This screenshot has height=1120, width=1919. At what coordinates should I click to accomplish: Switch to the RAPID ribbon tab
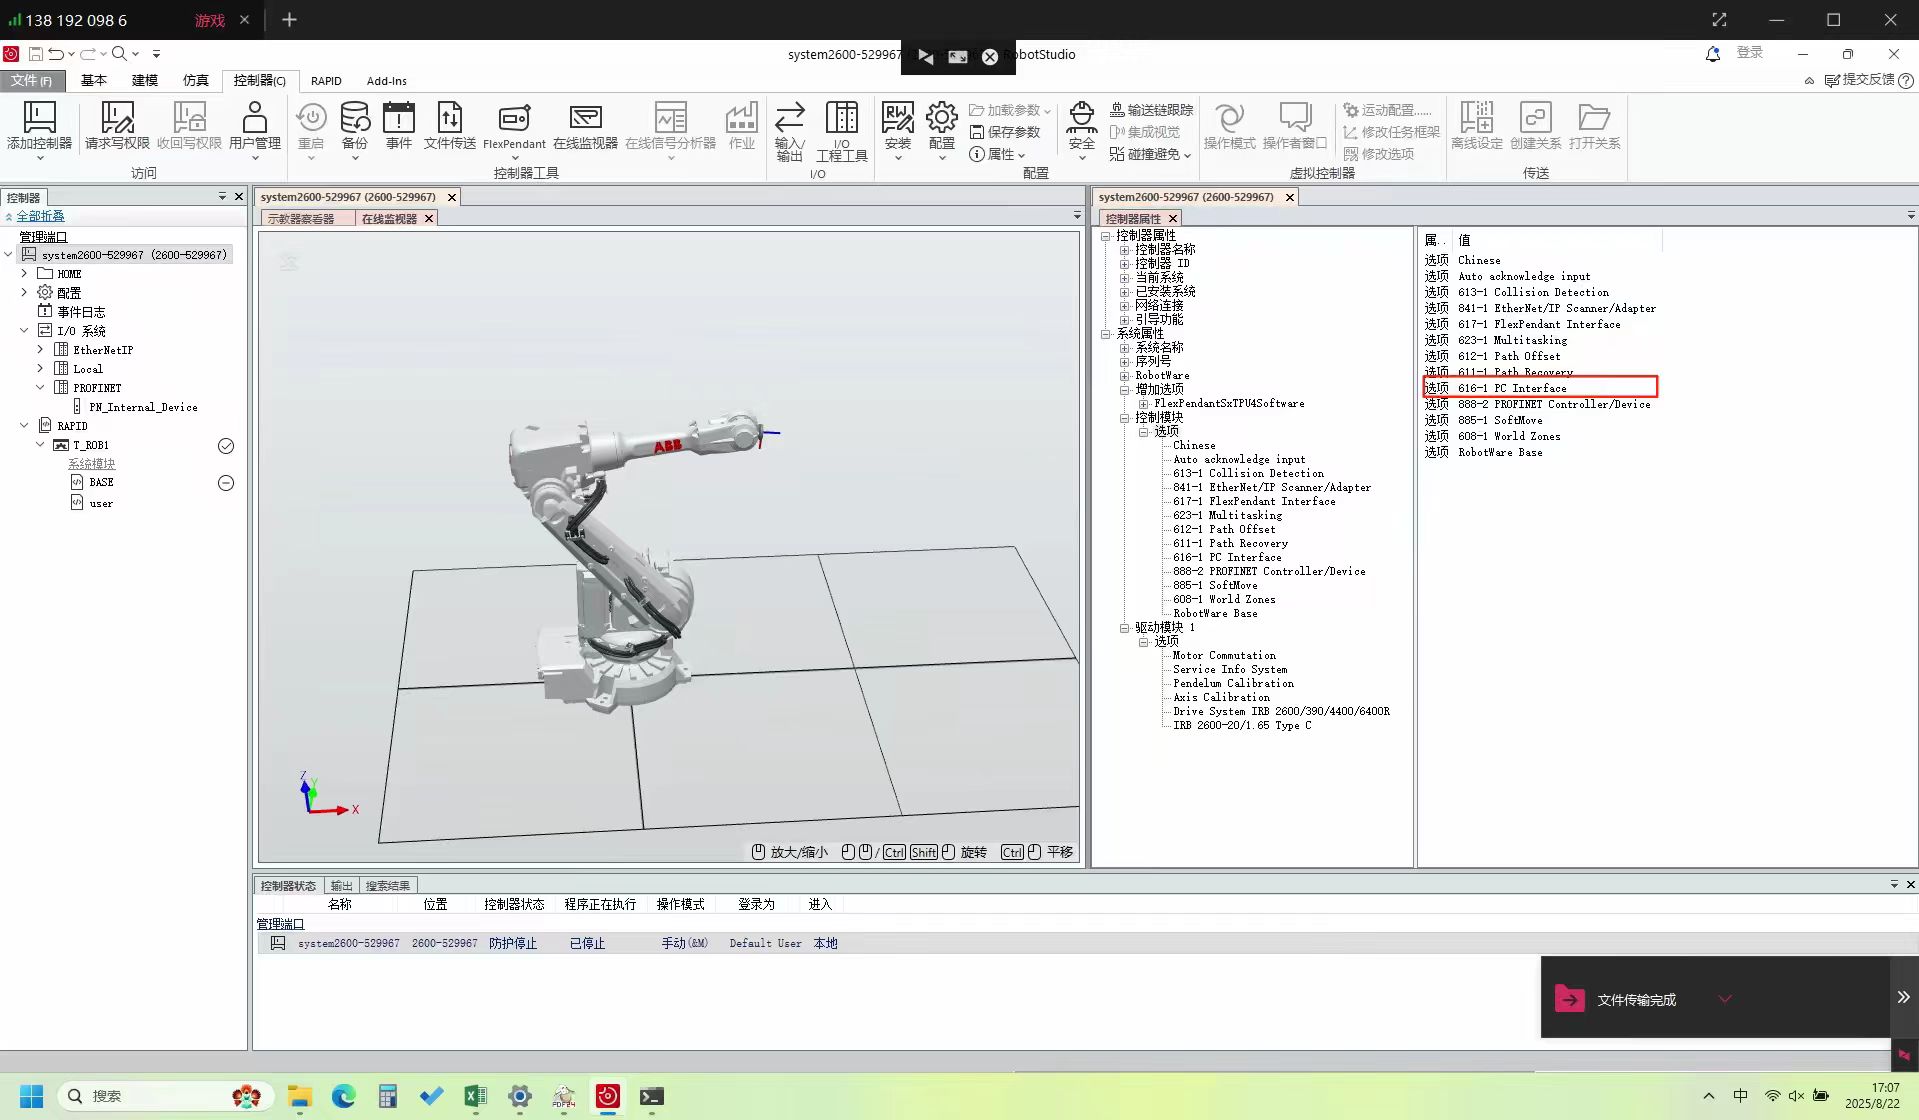pos(326,81)
